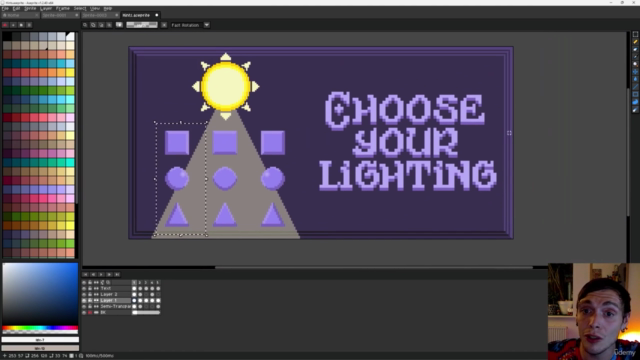Click the Subtract from Selection mode icon

(x=101, y=25)
